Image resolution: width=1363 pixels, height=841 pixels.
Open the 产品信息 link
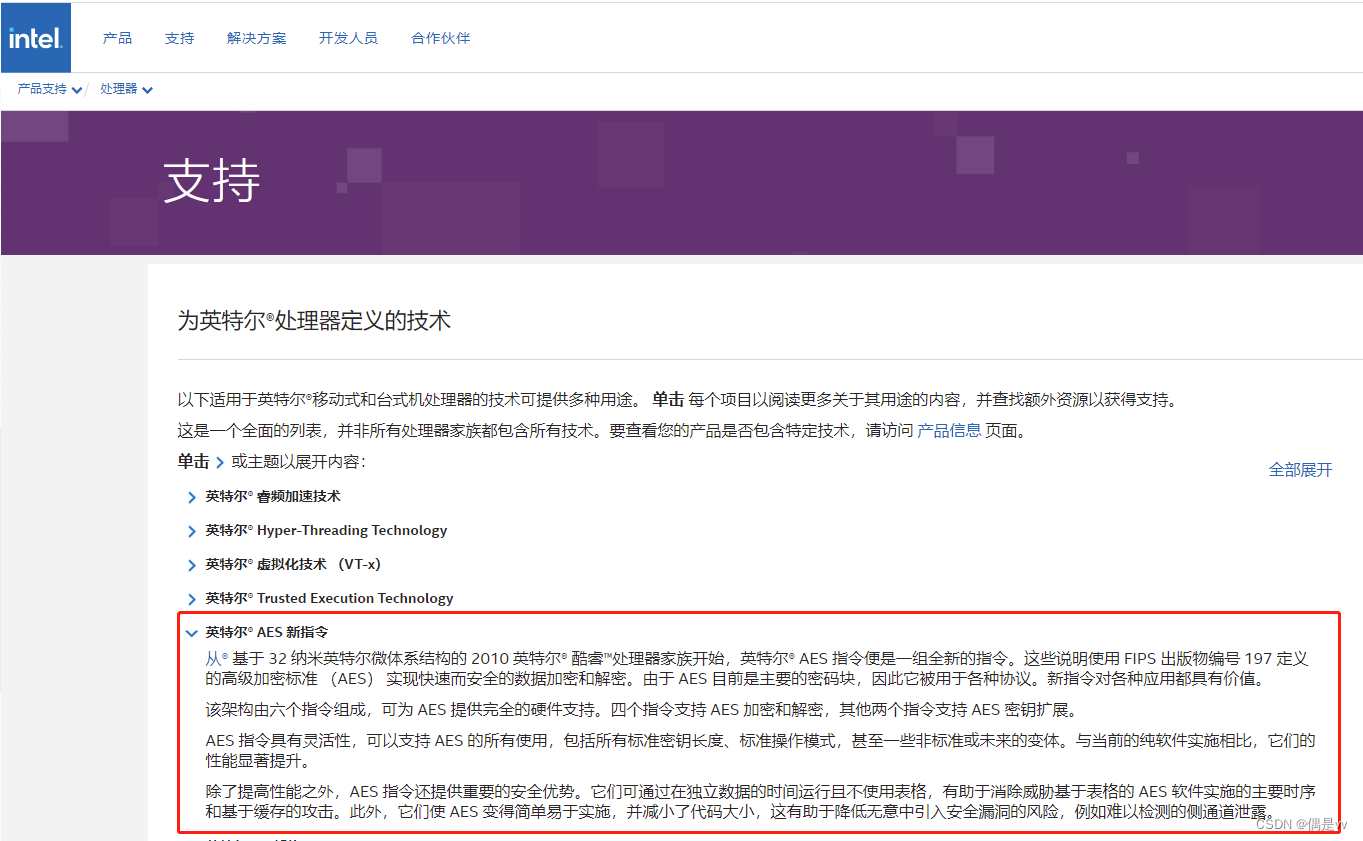(949, 431)
